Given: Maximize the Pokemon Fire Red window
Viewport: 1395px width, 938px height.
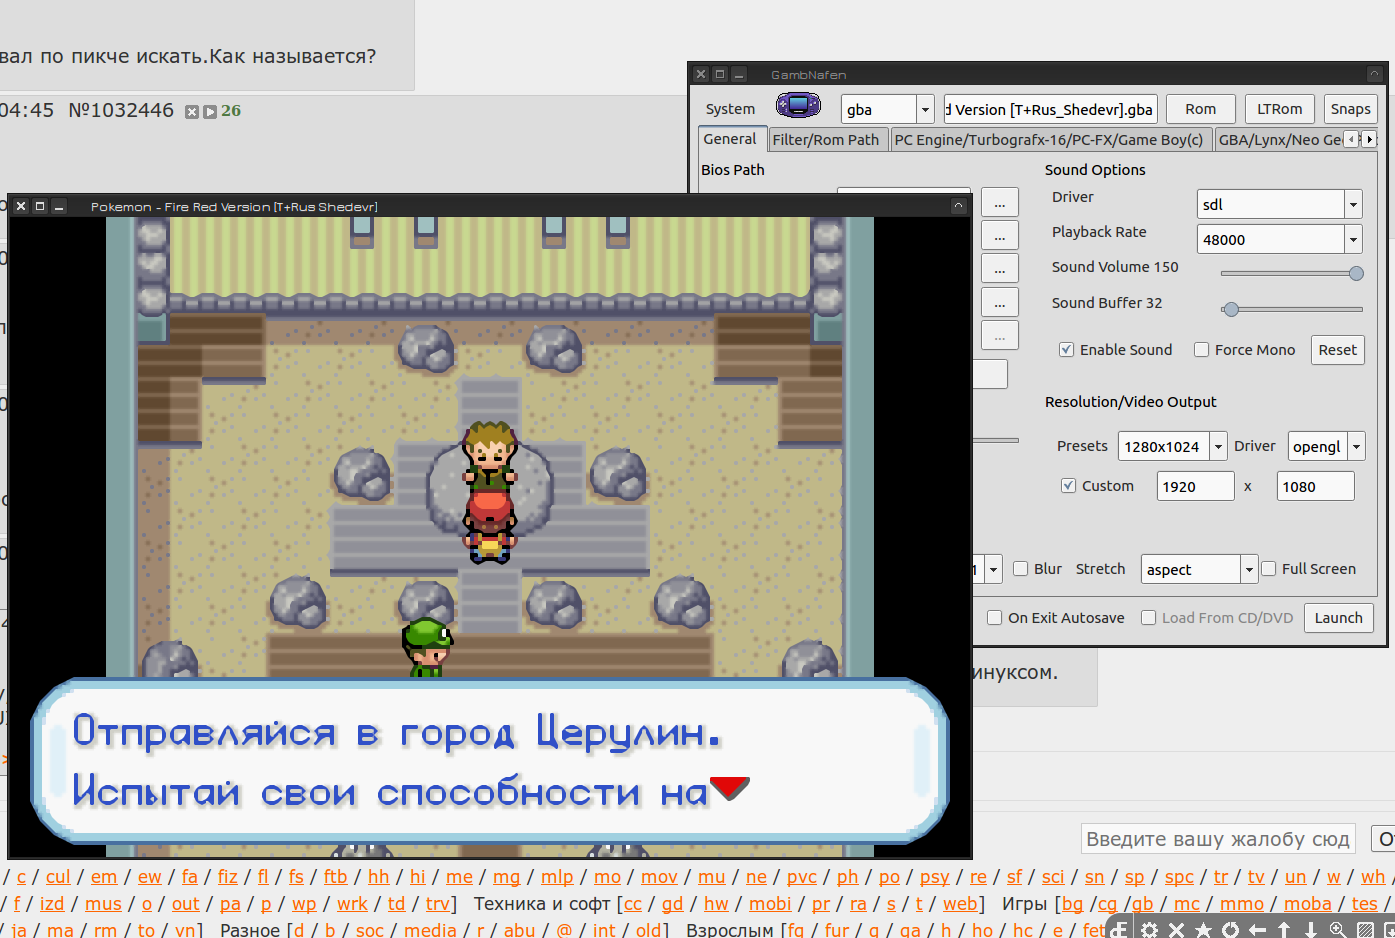Looking at the screenshot, I should tap(40, 206).
